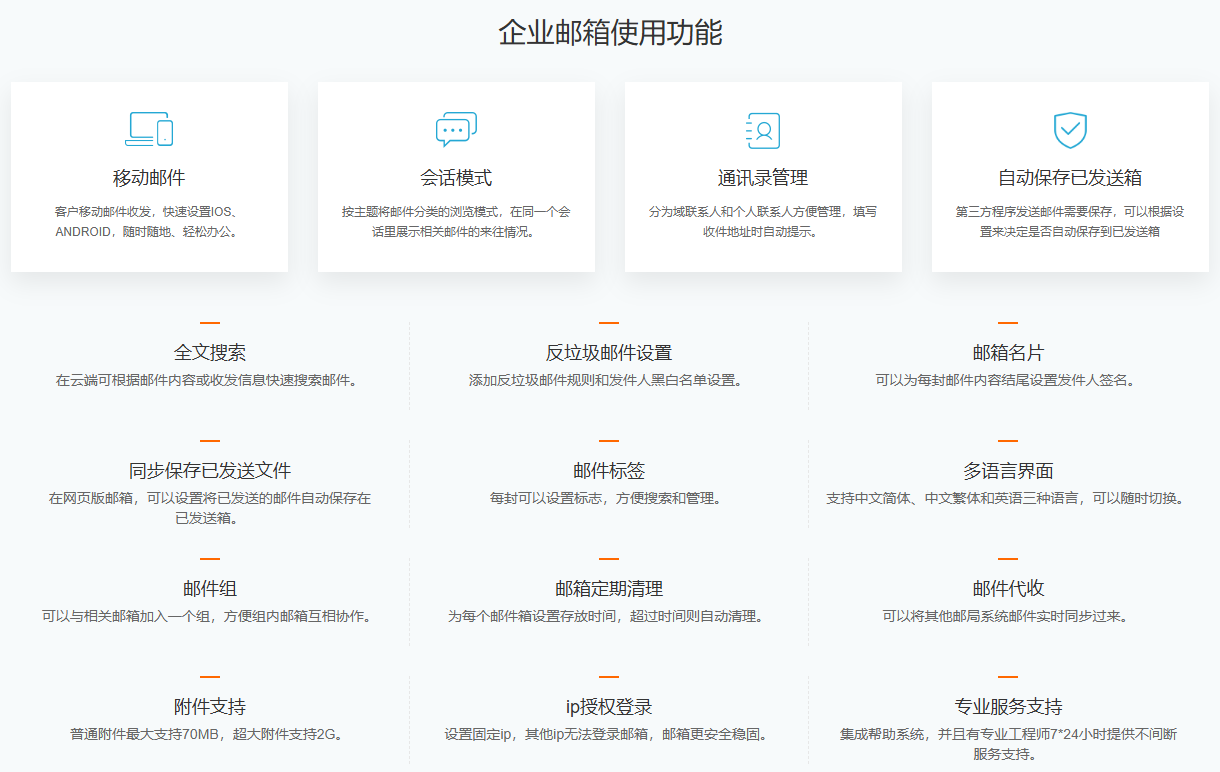Select the 通讯录管理 feature card
This screenshot has width=1220, height=772.
763,177
